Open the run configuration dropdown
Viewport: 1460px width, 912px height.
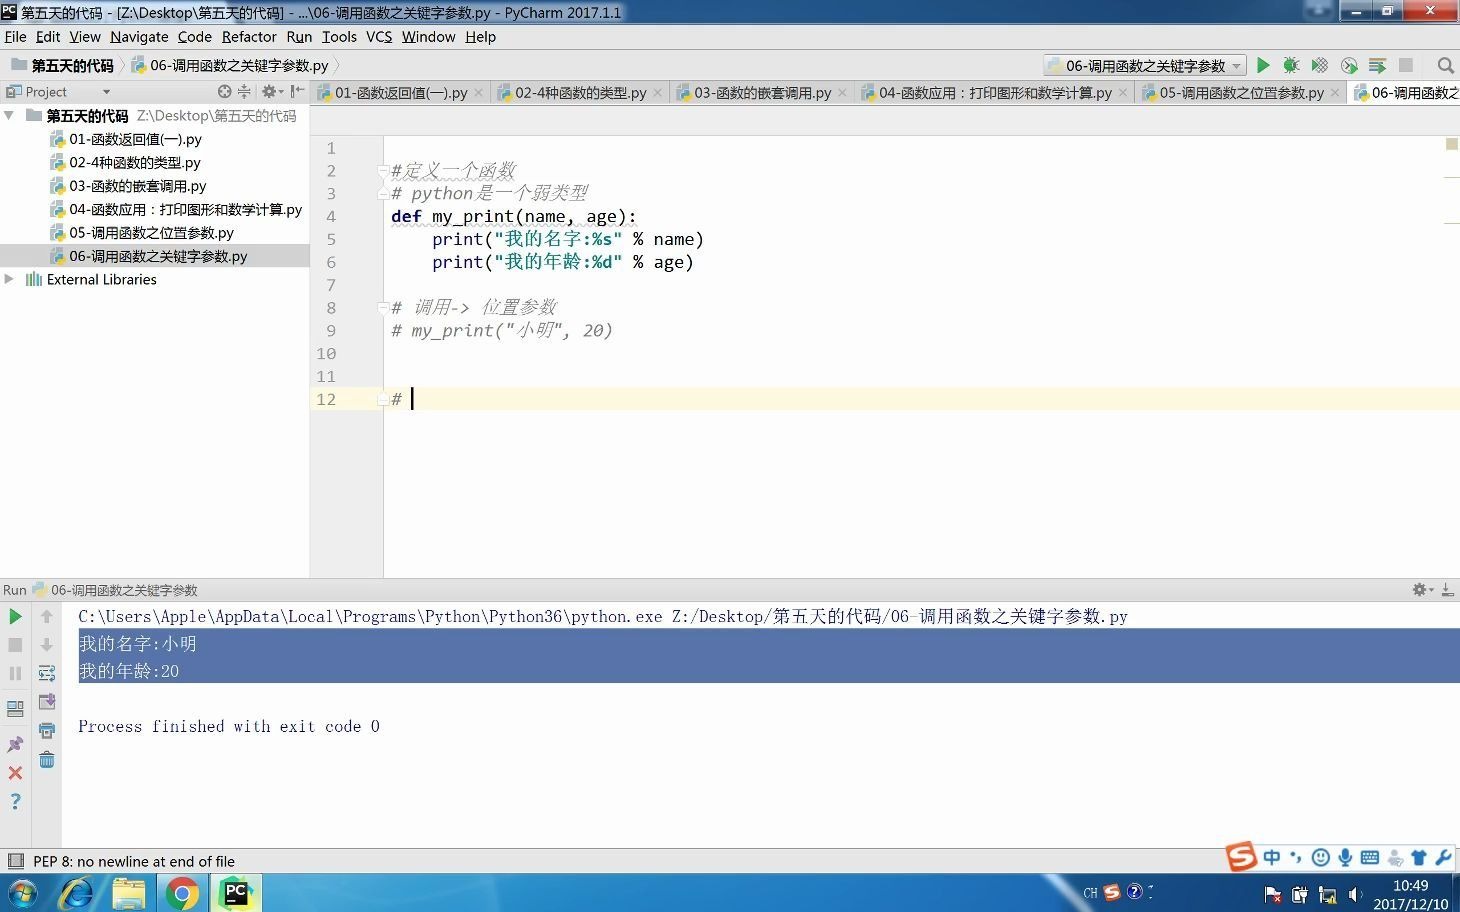[1145, 65]
